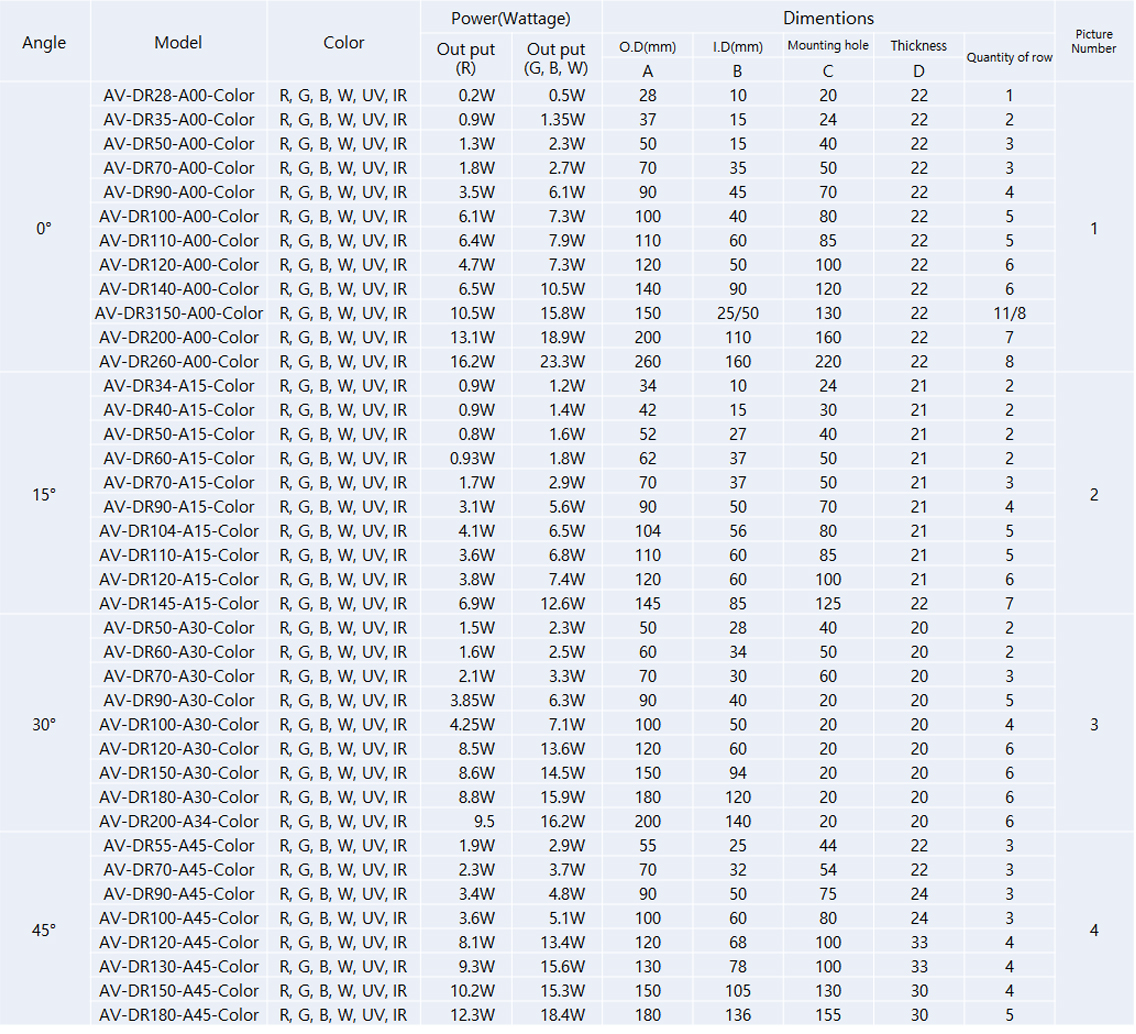The height and width of the screenshot is (1034, 1136).
Task: Select the AV-DR200-A34-Color model cell
Action: [x=178, y=822]
